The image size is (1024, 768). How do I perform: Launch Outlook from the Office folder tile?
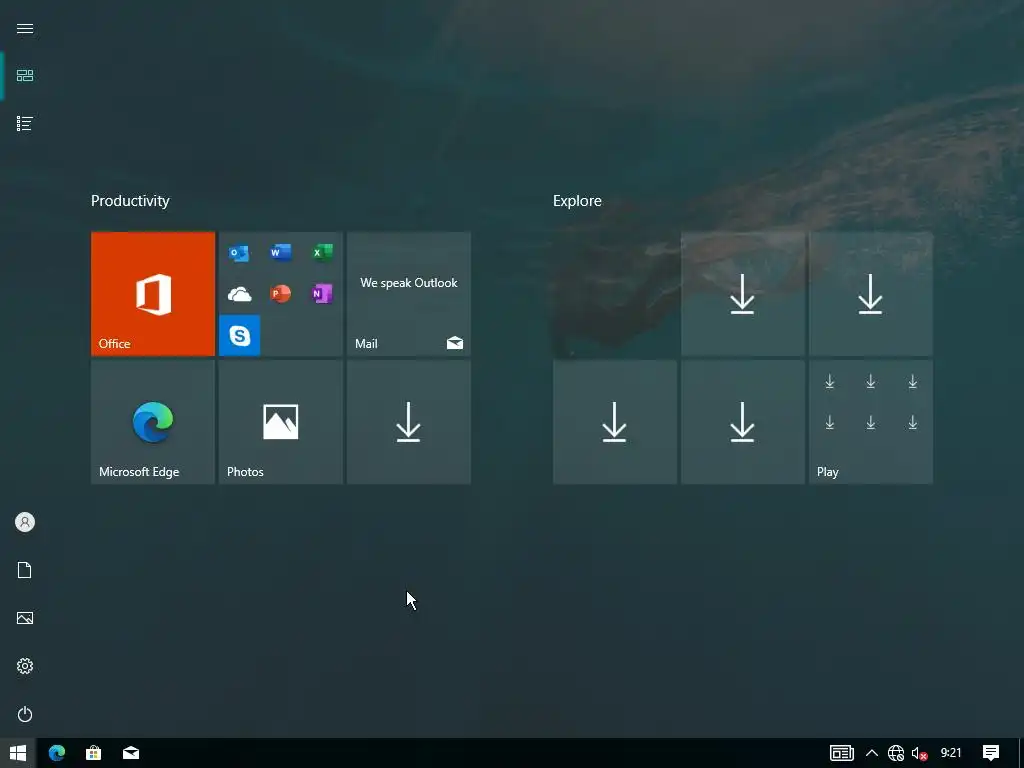pyautogui.click(x=239, y=252)
